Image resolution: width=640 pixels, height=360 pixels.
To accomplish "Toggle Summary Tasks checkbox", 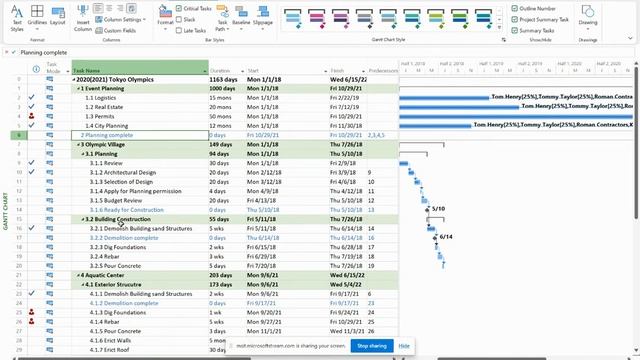I will (x=514, y=30).
